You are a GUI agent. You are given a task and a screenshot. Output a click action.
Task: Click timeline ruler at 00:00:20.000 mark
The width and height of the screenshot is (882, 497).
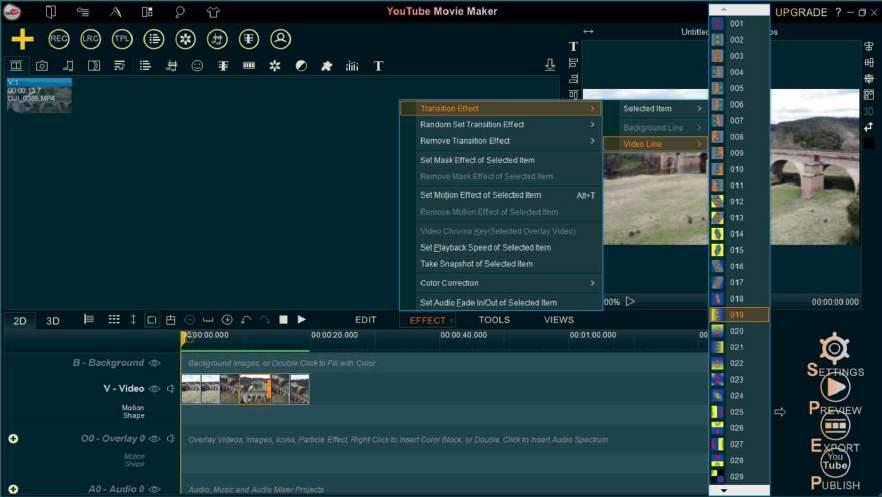click(x=334, y=335)
